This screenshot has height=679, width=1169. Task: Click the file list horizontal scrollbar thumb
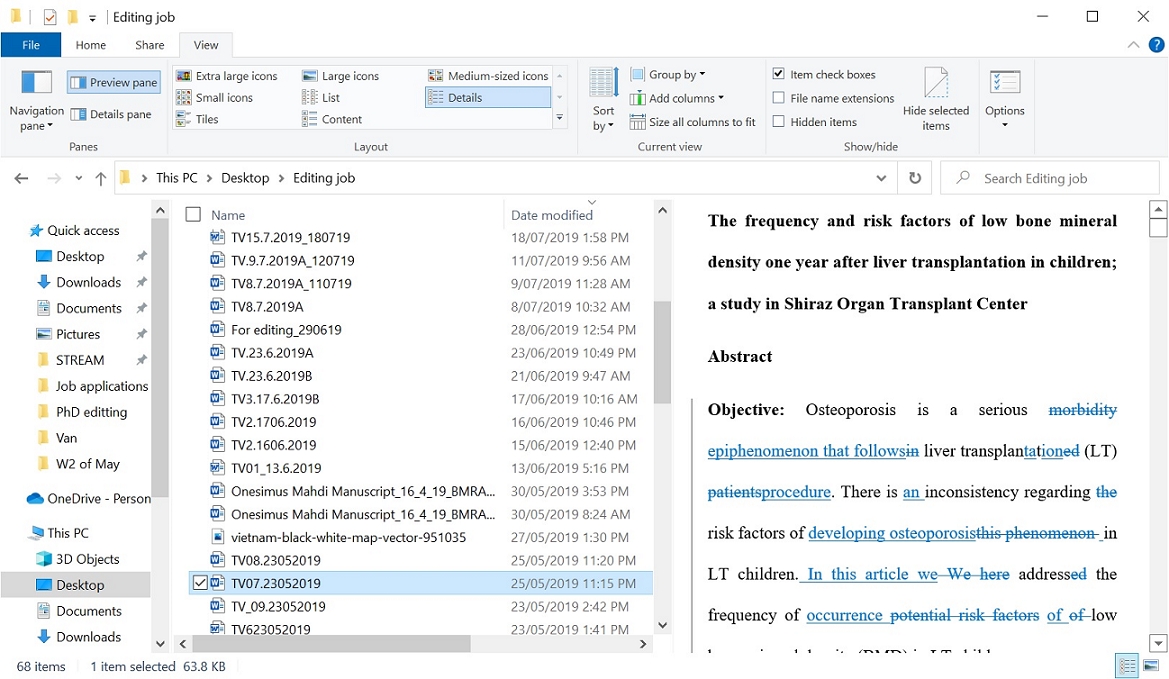(331, 643)
